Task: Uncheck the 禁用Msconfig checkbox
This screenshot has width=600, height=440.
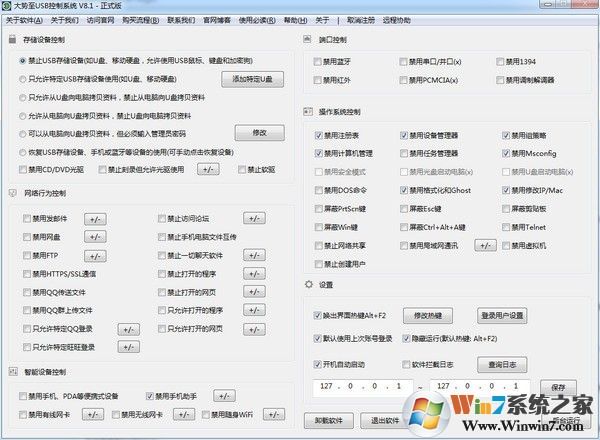Action: click(506, 153)
